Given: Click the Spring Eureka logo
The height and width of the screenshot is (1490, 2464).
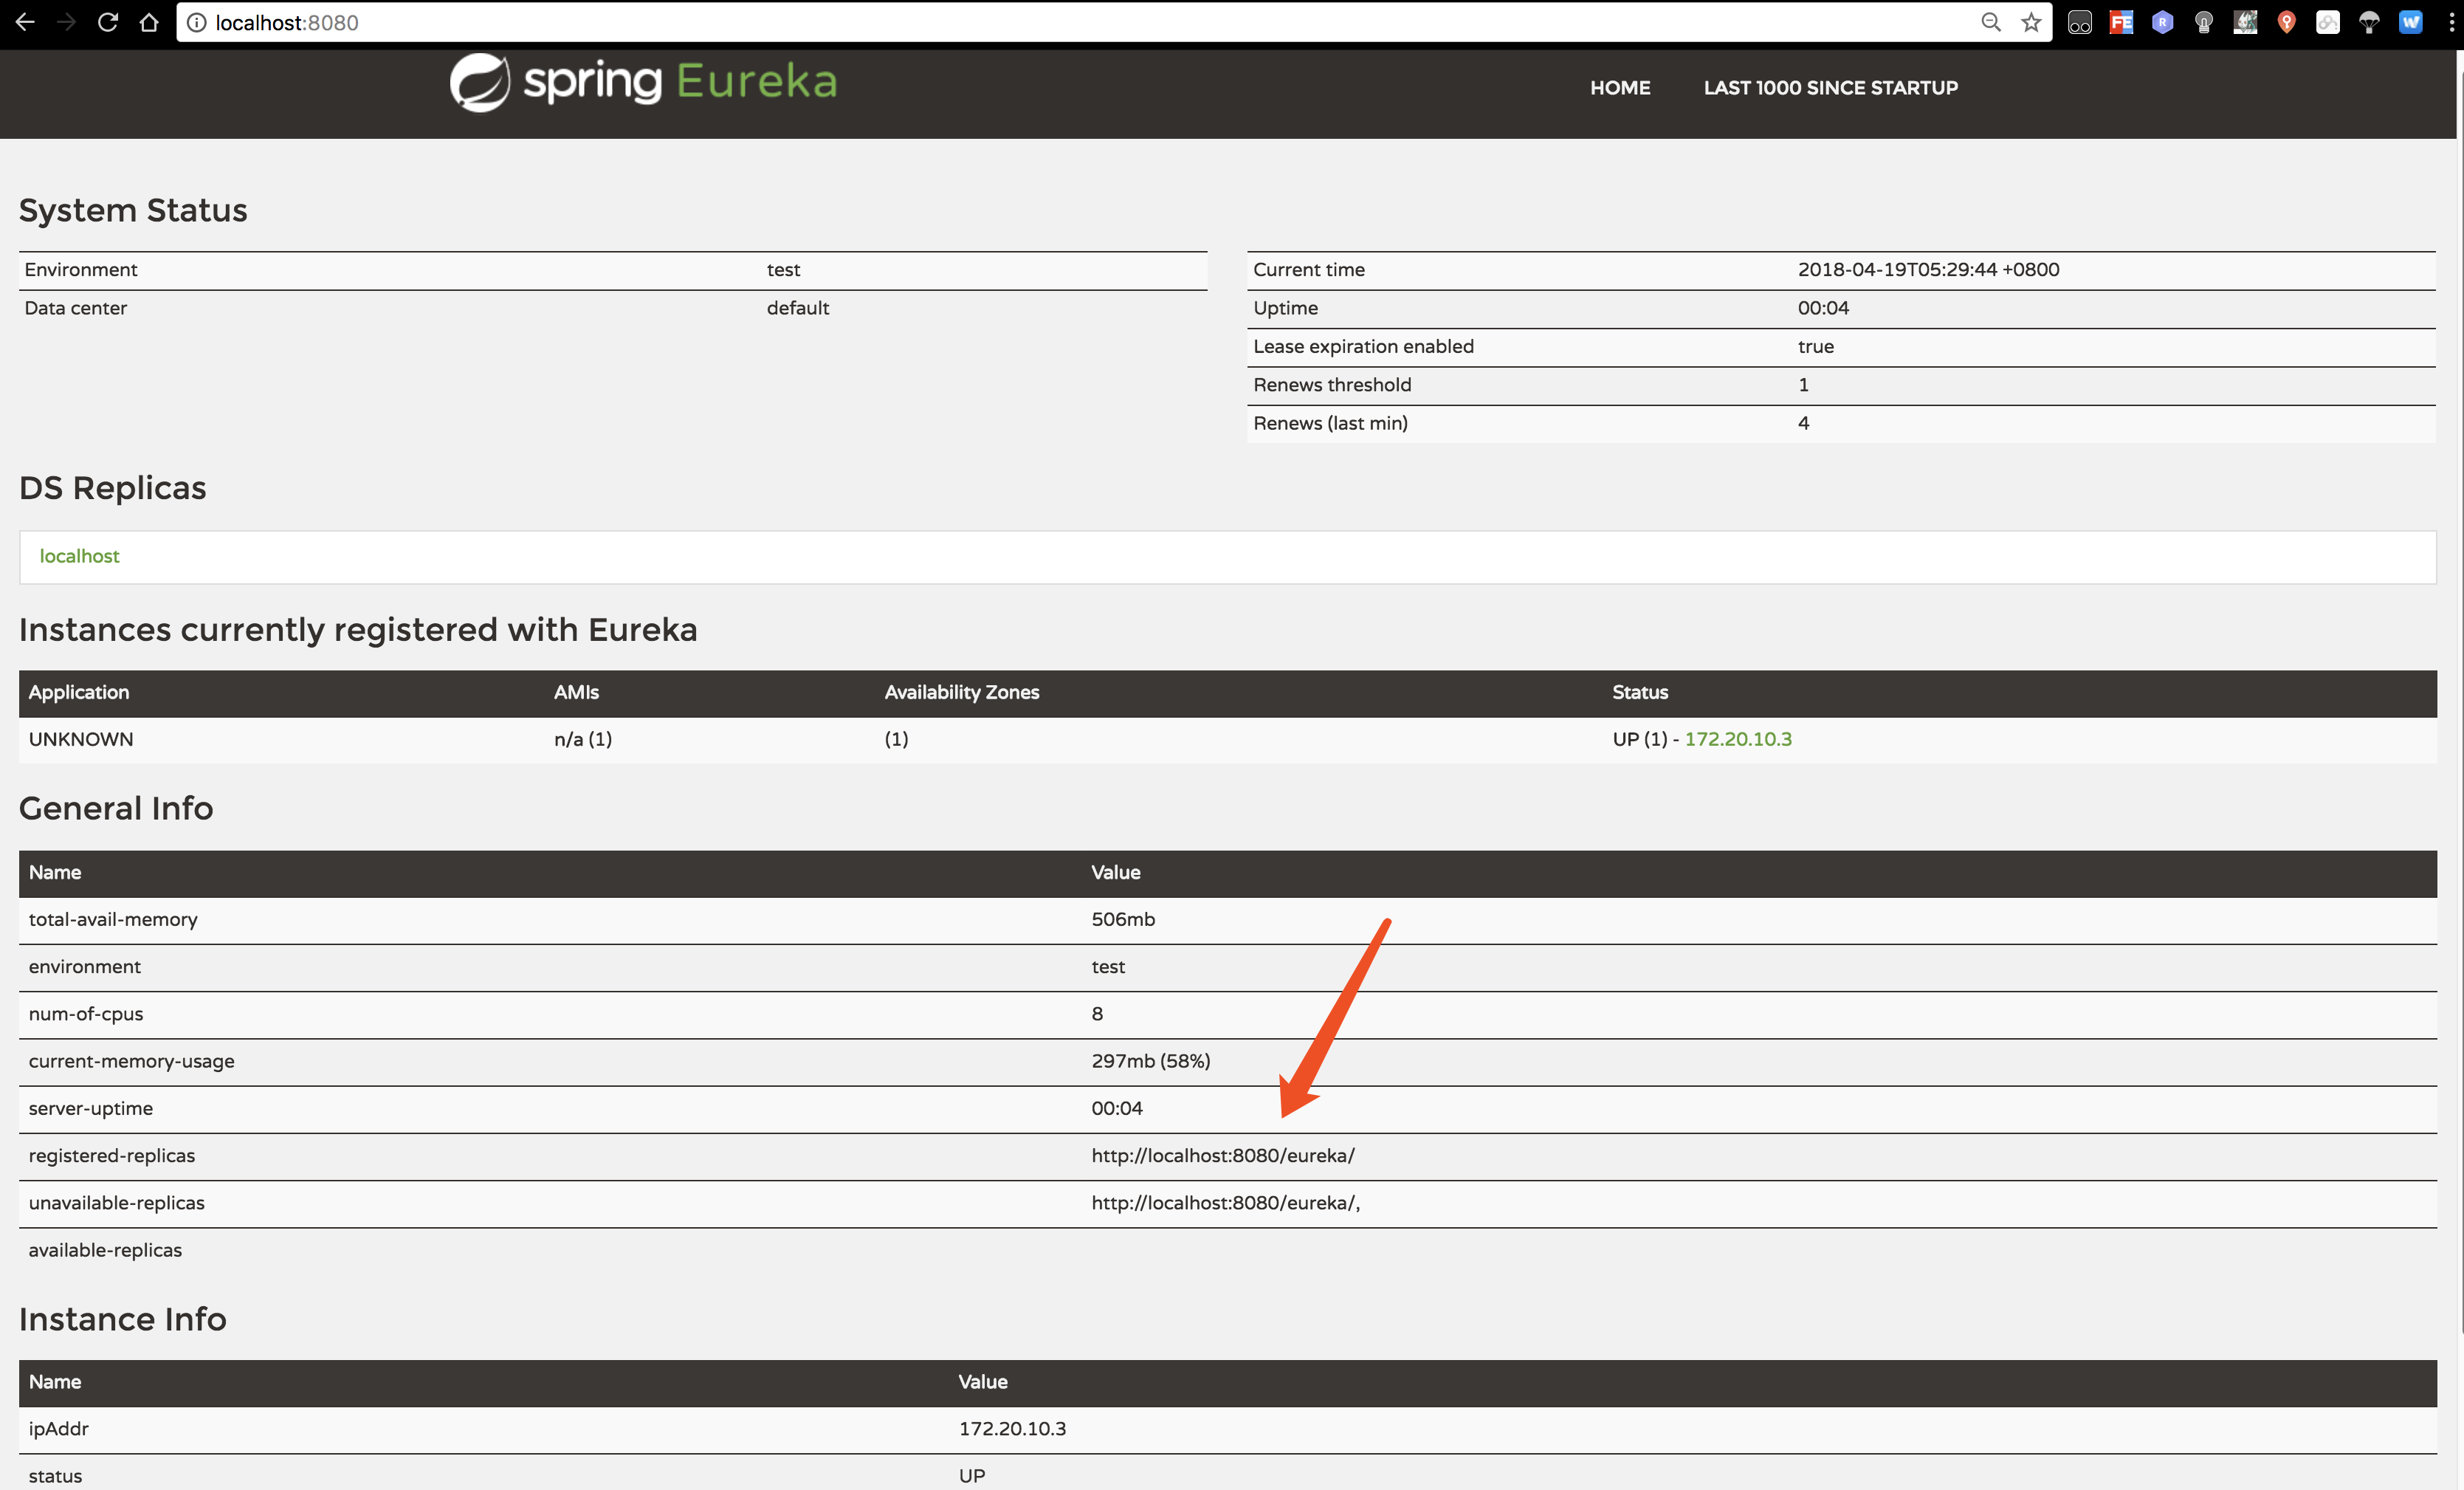Looking at the screenshot, I should coord(643,82).
